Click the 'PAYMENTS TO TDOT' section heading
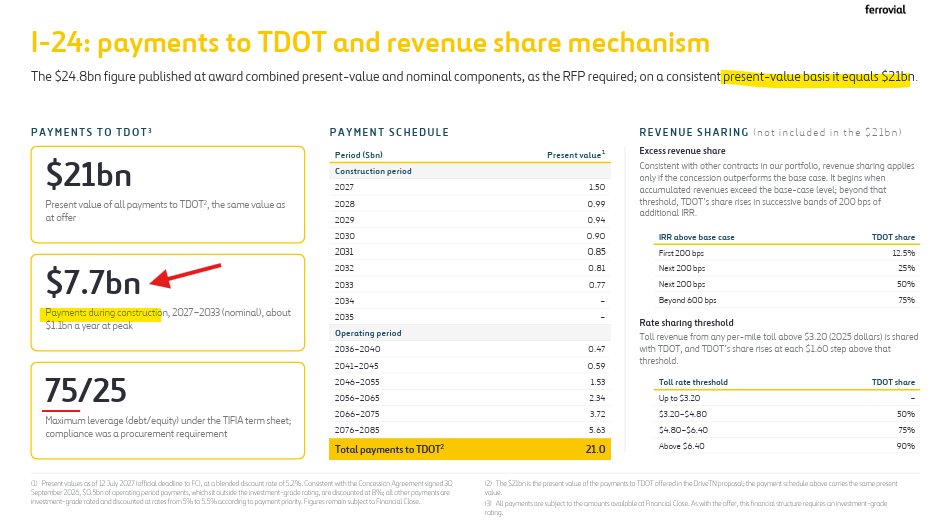 [91, 132]
